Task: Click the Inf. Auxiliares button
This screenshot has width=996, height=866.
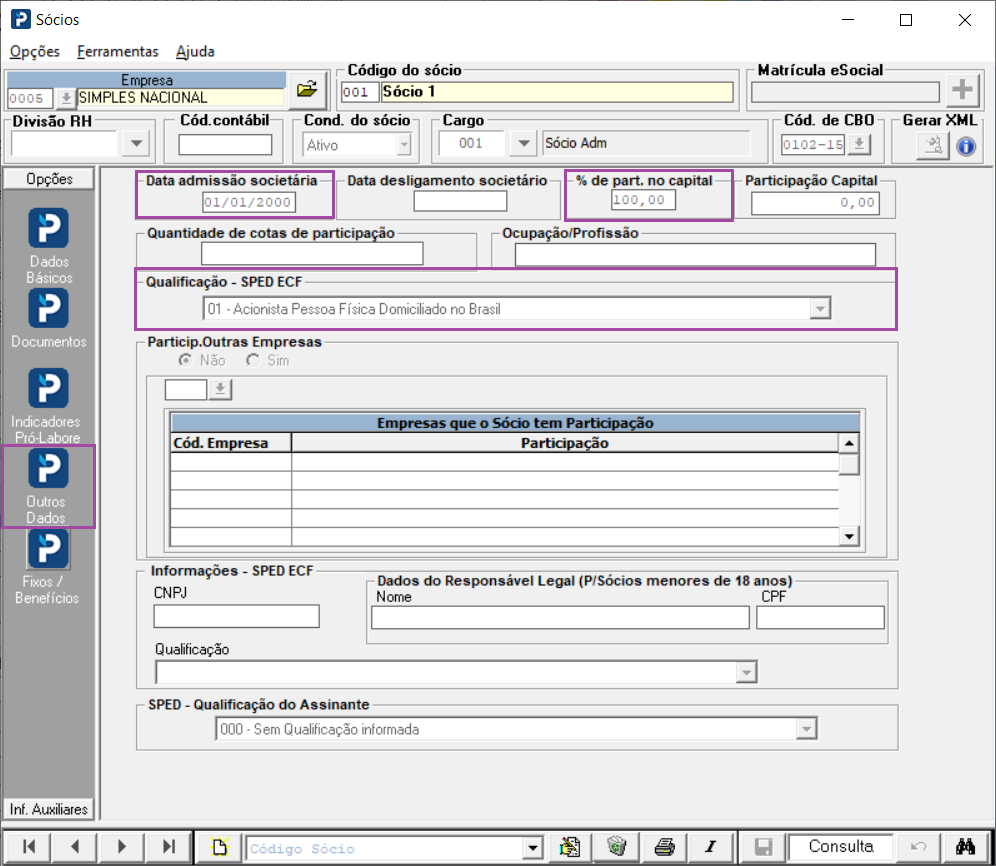Action: point(48,809)
